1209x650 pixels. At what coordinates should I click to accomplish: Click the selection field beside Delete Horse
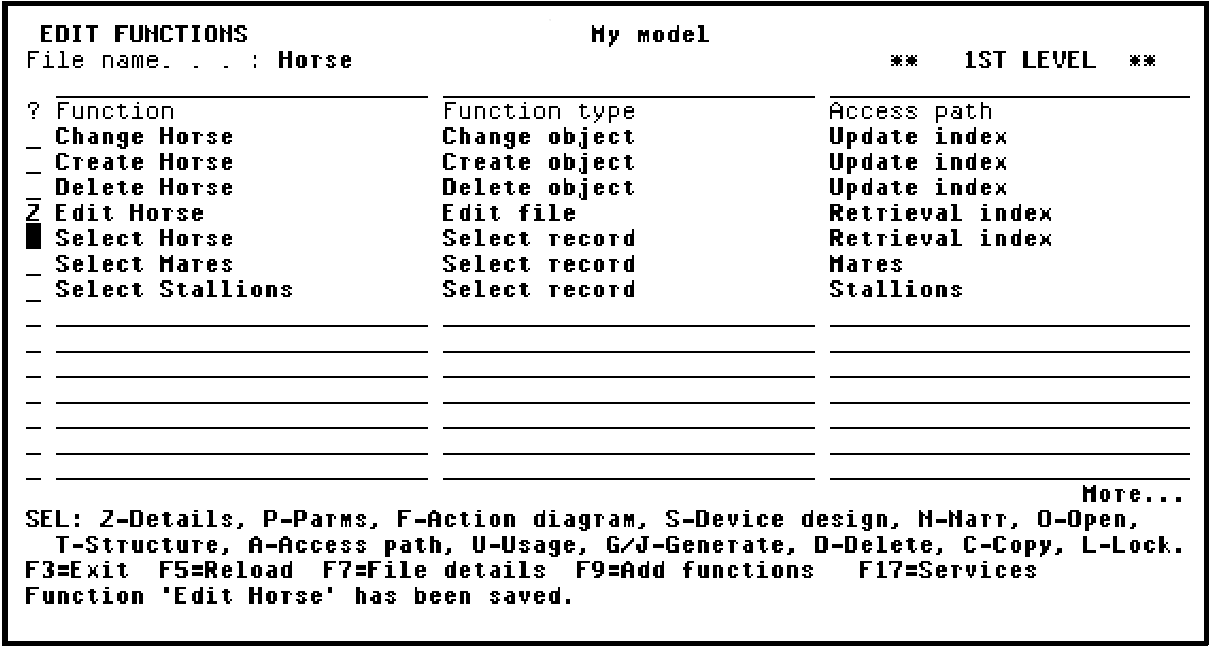[x=35, y=188]
